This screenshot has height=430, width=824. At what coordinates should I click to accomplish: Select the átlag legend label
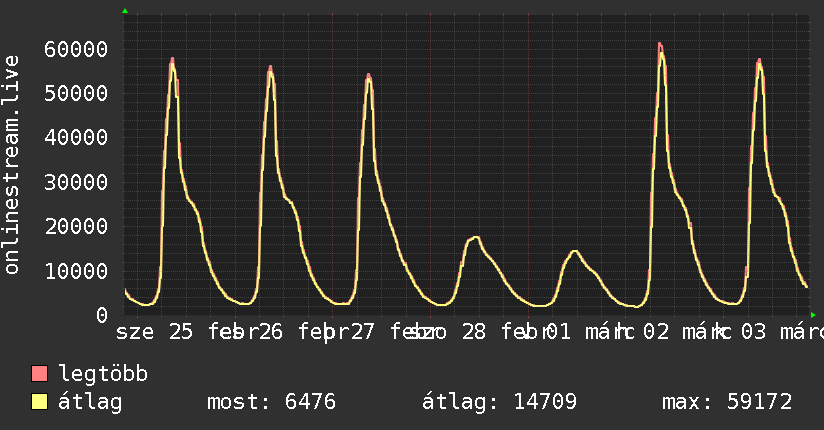(90, 402)
